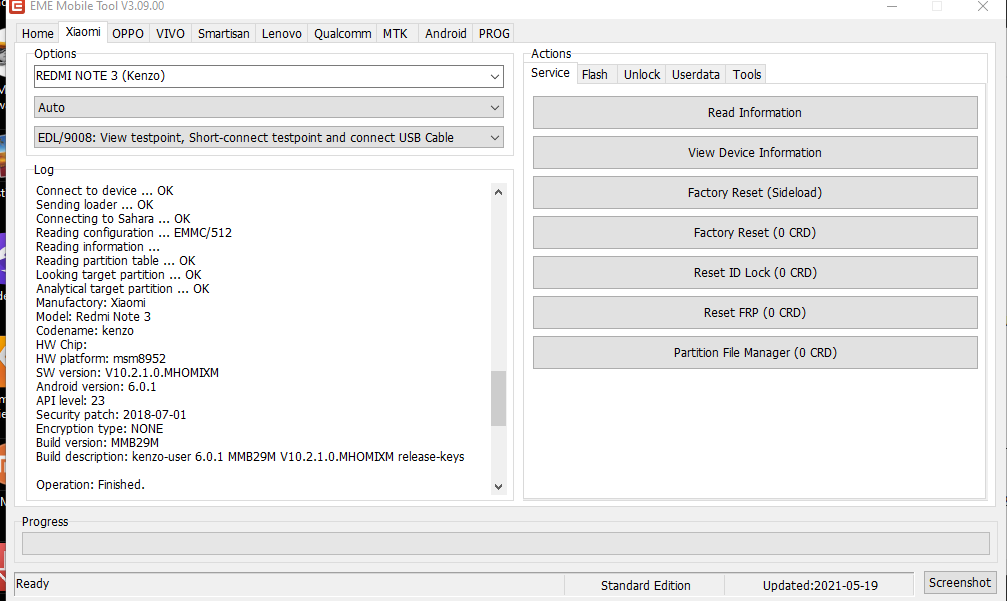Go to the Qualcomm tab
The image size is (1007, 601).
pos(342,33)
